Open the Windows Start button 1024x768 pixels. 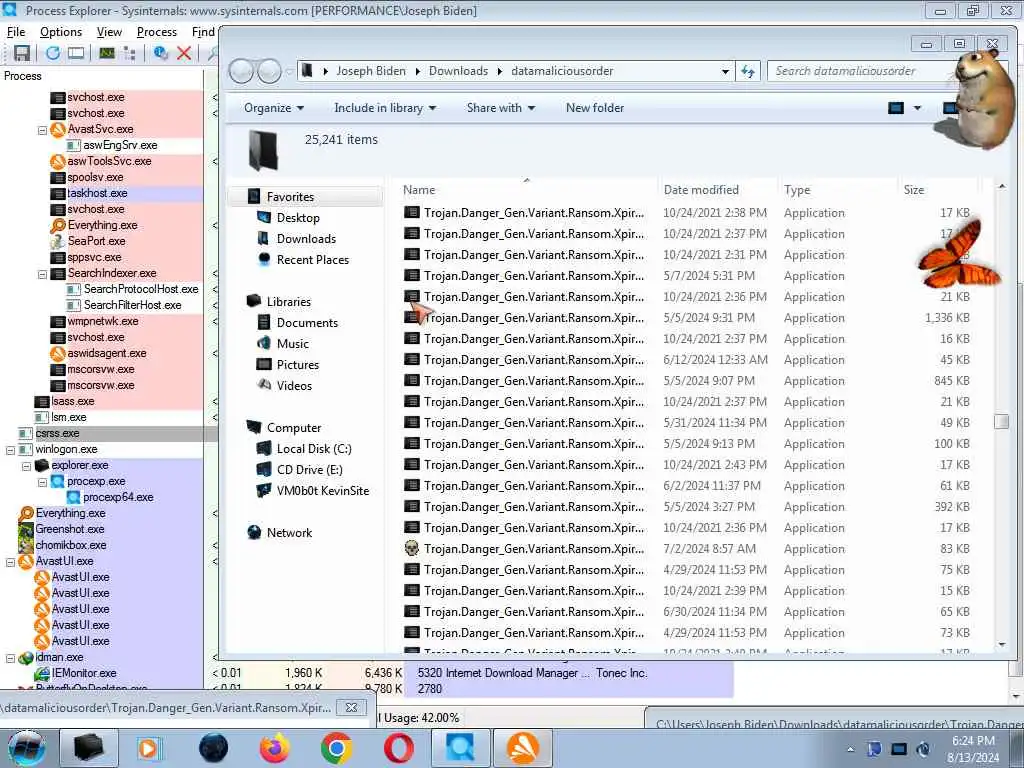26,748
